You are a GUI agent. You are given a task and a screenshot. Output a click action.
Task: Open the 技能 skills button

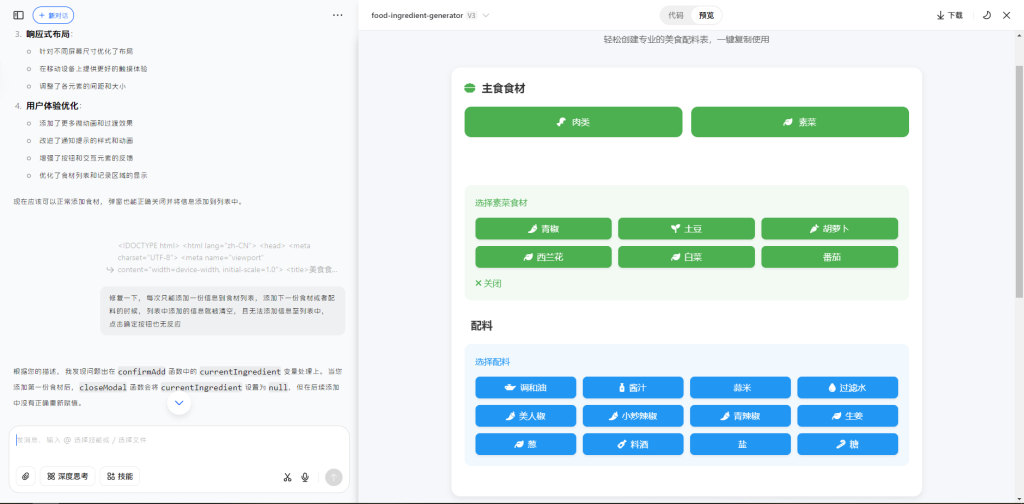[120, 477]
